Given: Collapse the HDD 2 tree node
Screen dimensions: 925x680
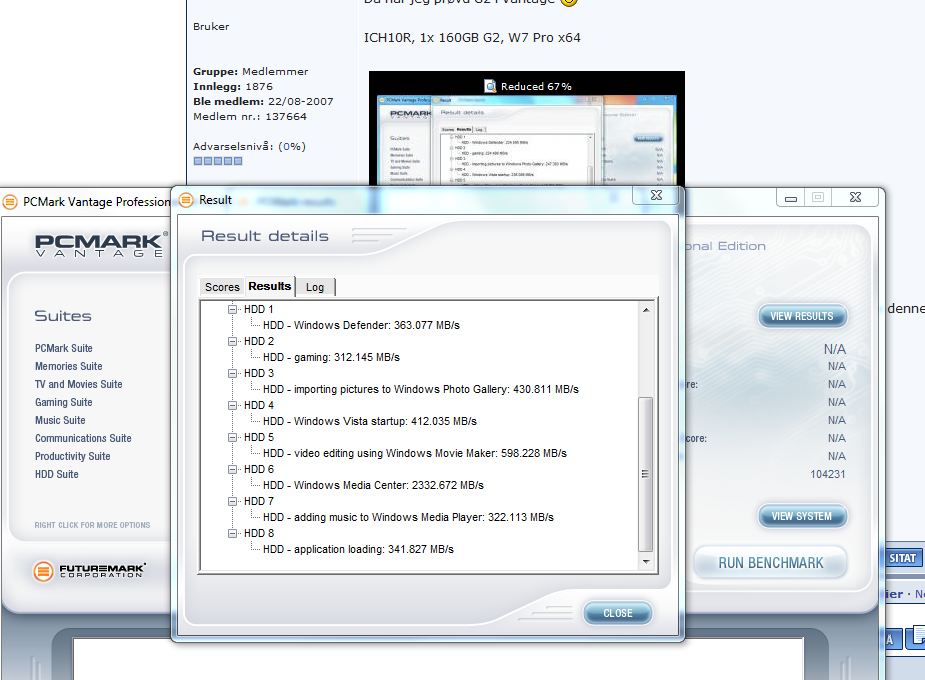Looking at the screenshot, I should click(x=232, y=341).
